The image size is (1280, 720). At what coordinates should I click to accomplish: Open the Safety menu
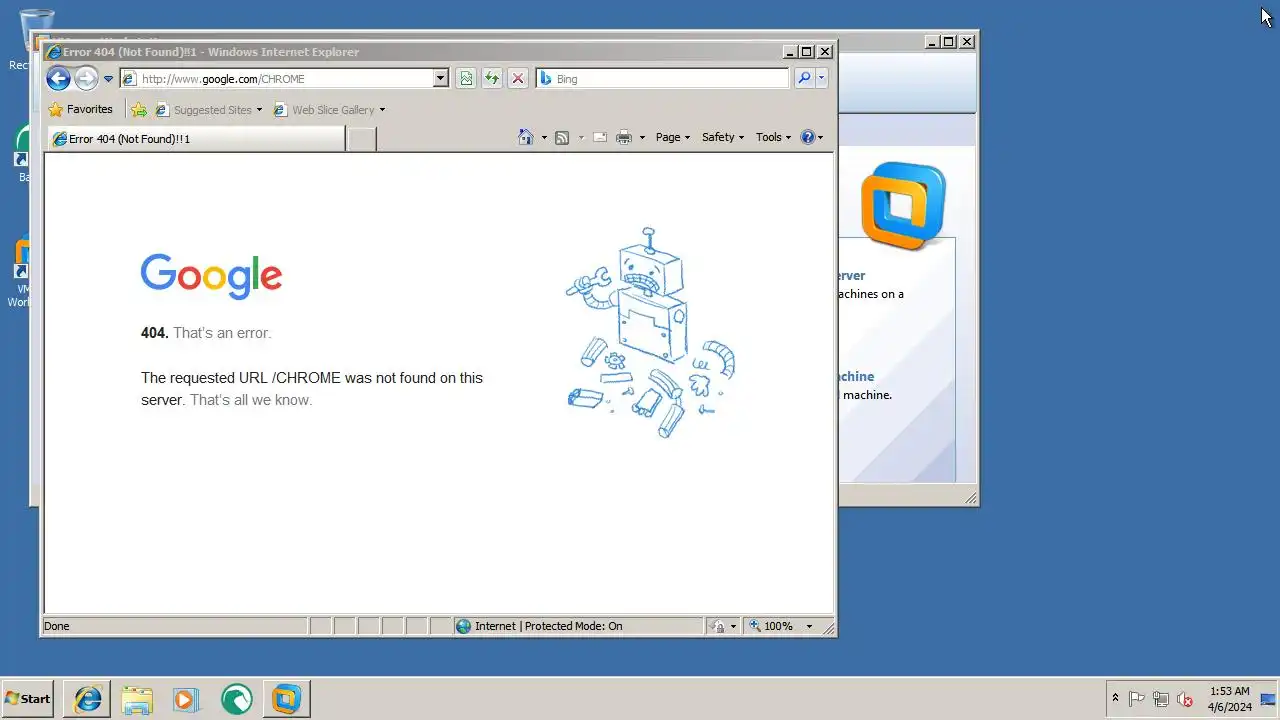click(x=722, y=137)
